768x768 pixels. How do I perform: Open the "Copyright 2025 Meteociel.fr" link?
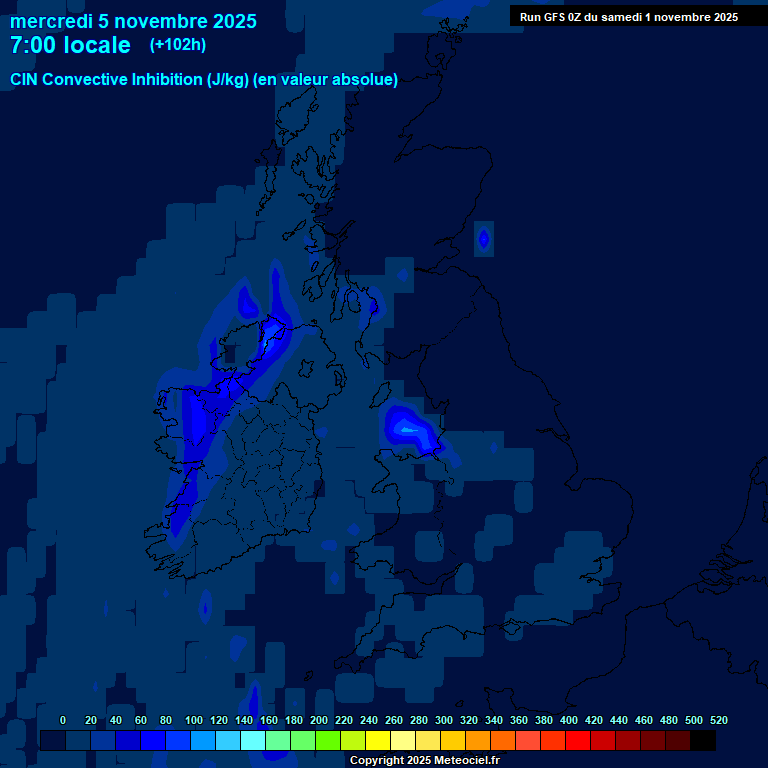click(424, 760)
